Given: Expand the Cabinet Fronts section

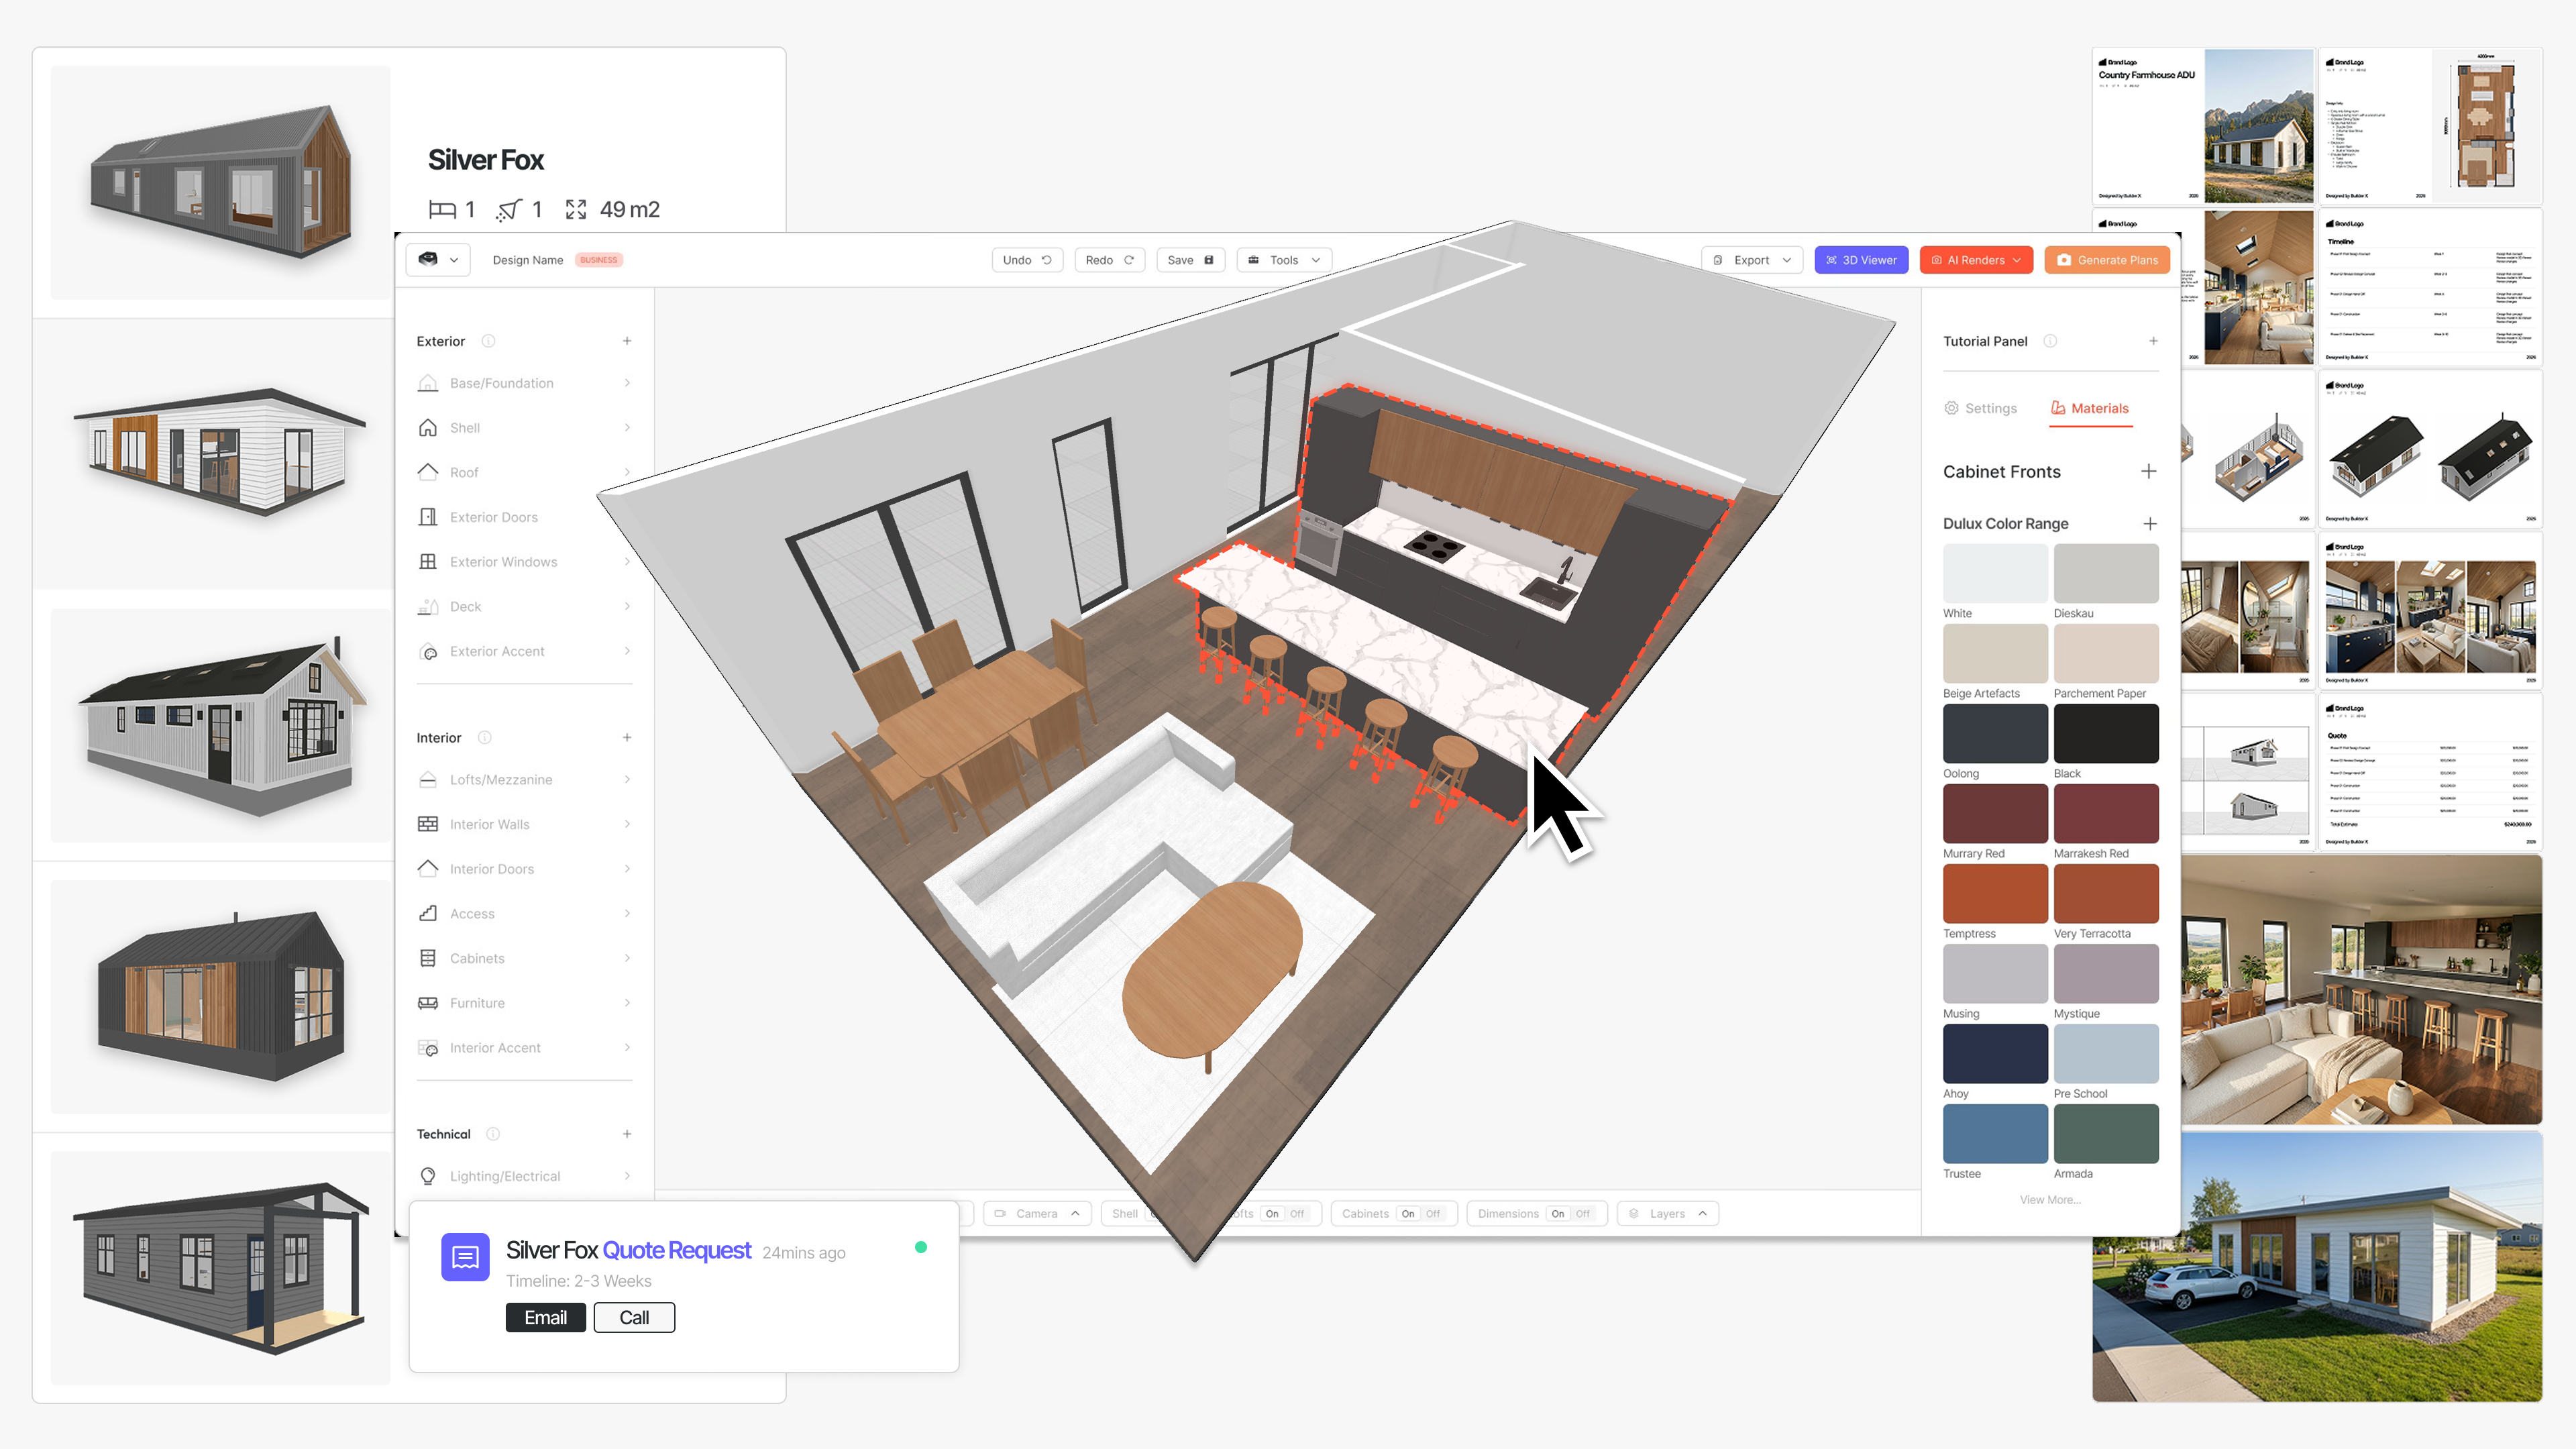Looking at the screenshot, I should 2149,472.
